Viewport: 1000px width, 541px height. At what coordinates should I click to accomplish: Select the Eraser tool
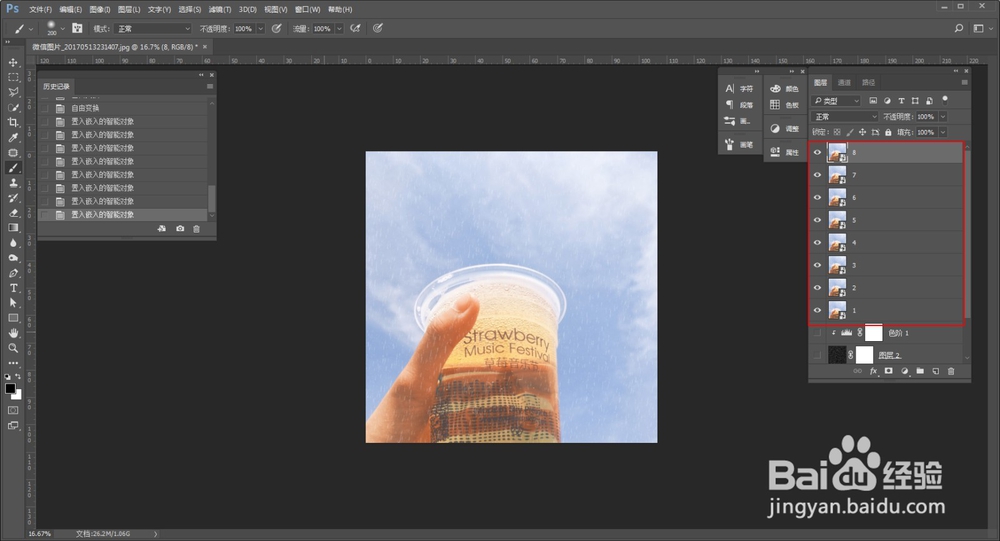click(x=13, y=213)
